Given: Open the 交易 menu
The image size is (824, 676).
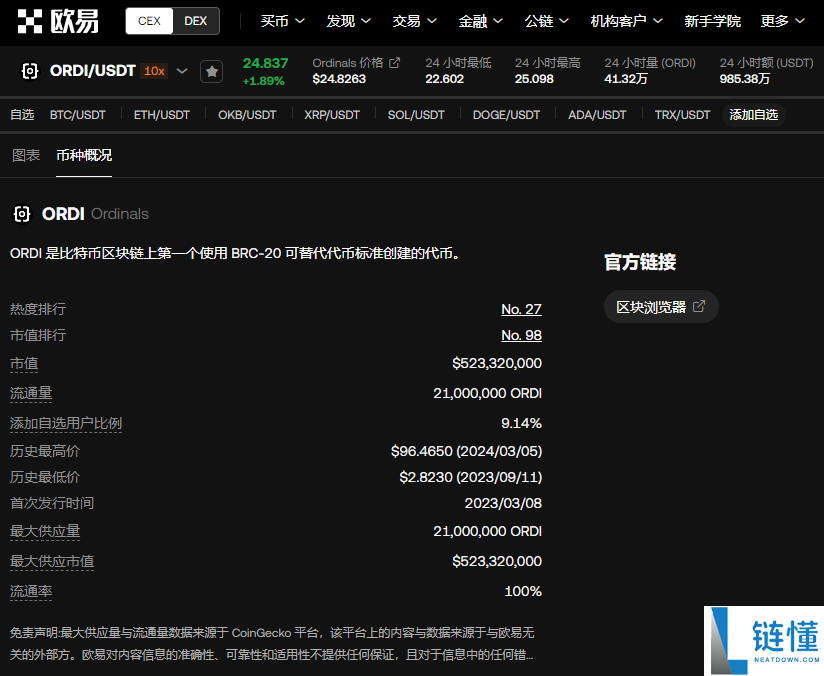Looking at the screenshot, I should (x=415, y=21).
